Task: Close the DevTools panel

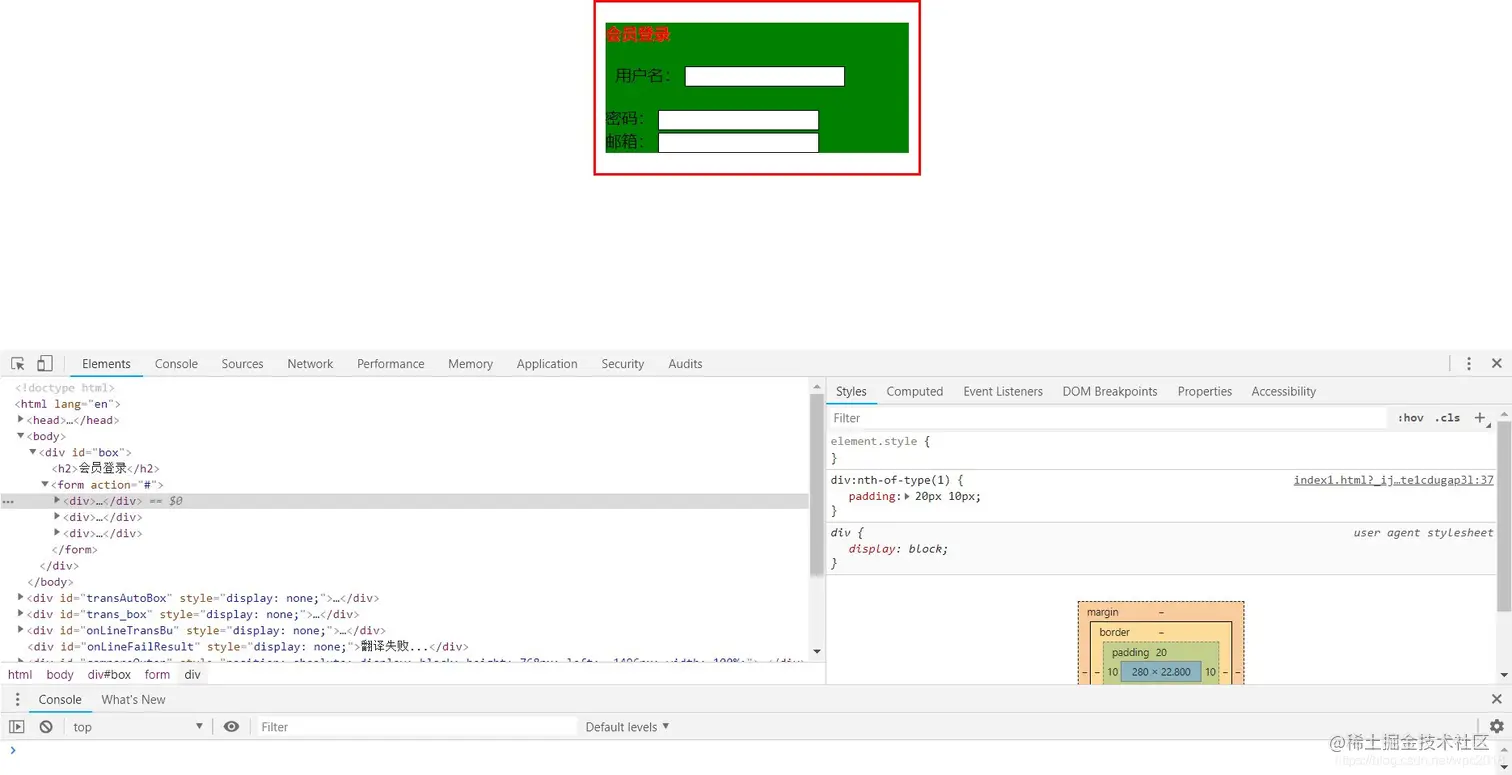Action: point(1496,364)
